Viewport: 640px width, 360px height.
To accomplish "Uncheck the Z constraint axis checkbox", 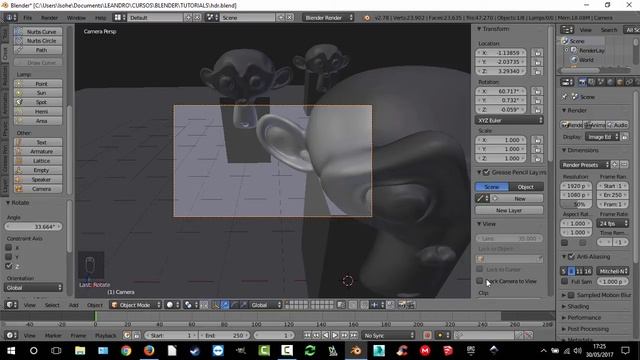I will tap(8, 266).
